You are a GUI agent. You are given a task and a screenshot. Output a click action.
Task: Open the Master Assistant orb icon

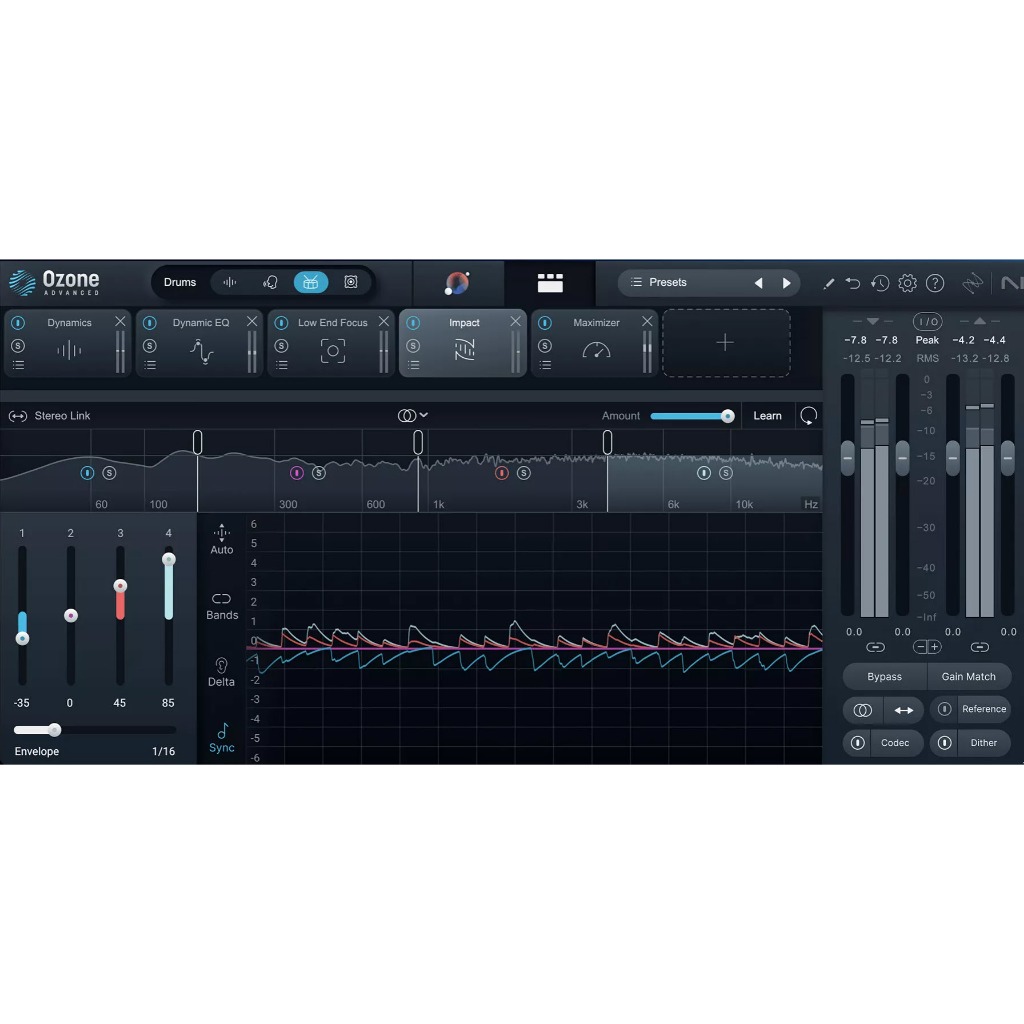457,283
